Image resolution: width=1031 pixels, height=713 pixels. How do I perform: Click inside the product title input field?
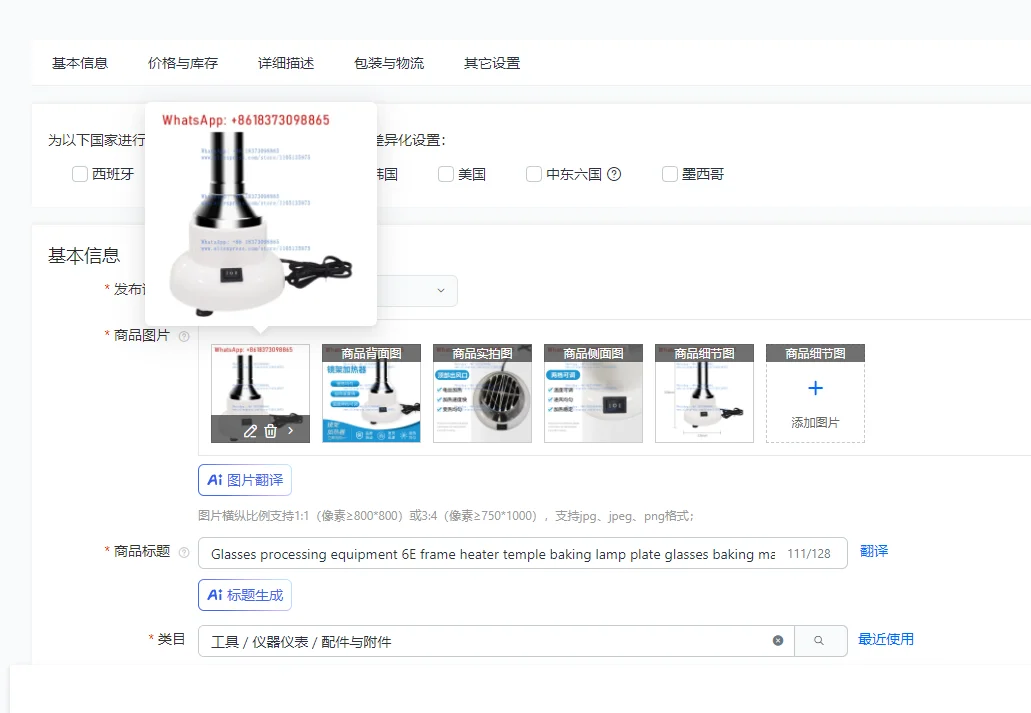pos(500,553)
